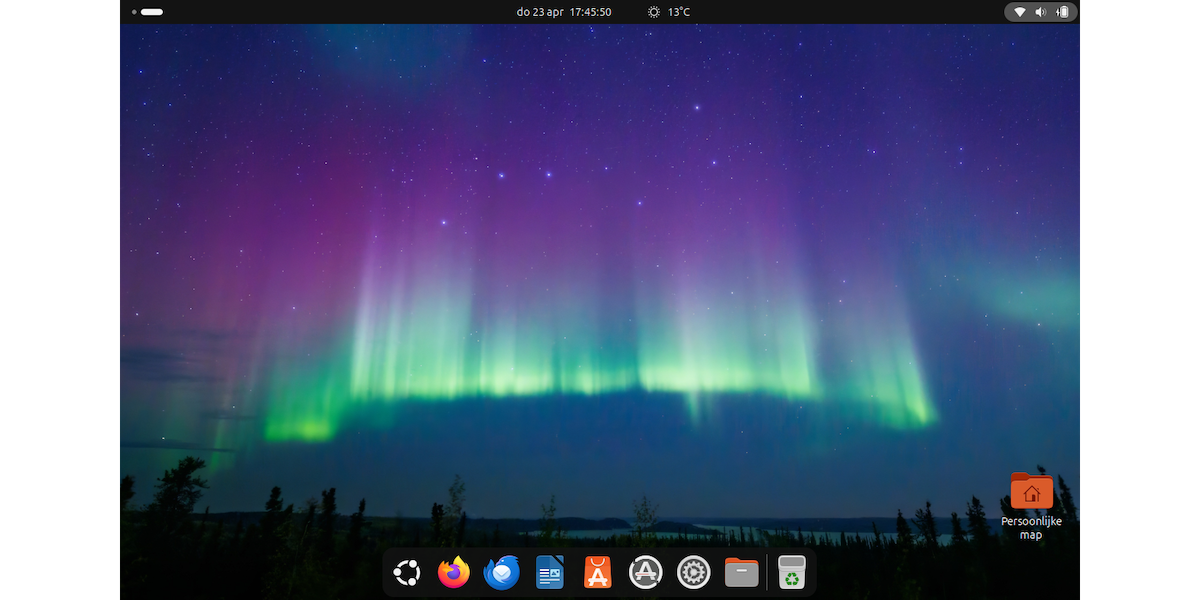This screenshot has height=600, width=1200.
Task: Launch Firefox from the dock
Action: (x=454, y=573)
